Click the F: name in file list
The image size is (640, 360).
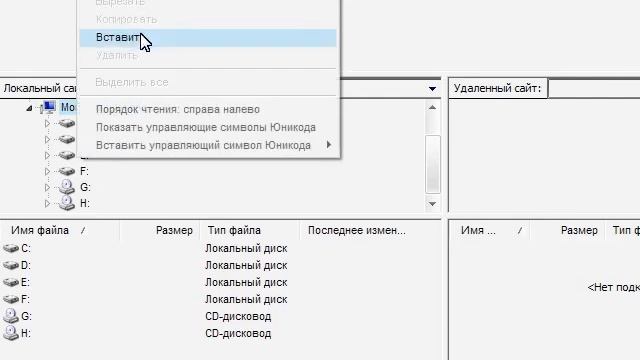25,300
